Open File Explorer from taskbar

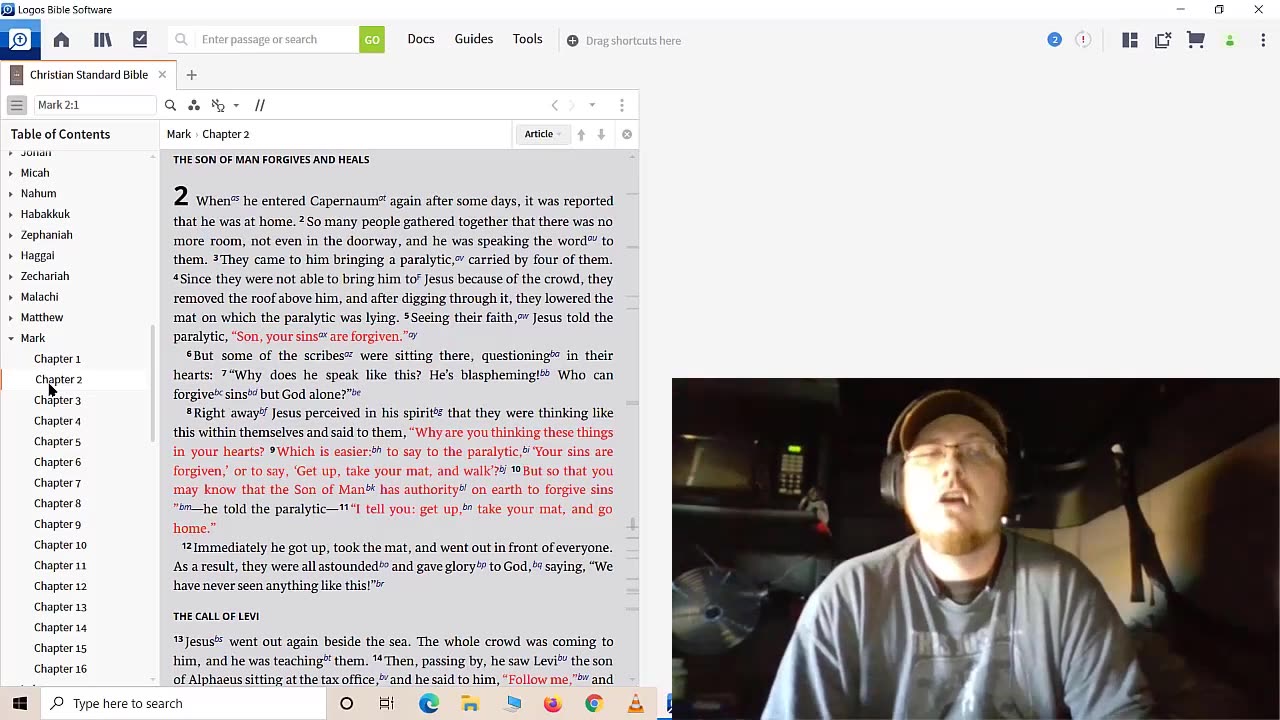click(x=470, y=703)
